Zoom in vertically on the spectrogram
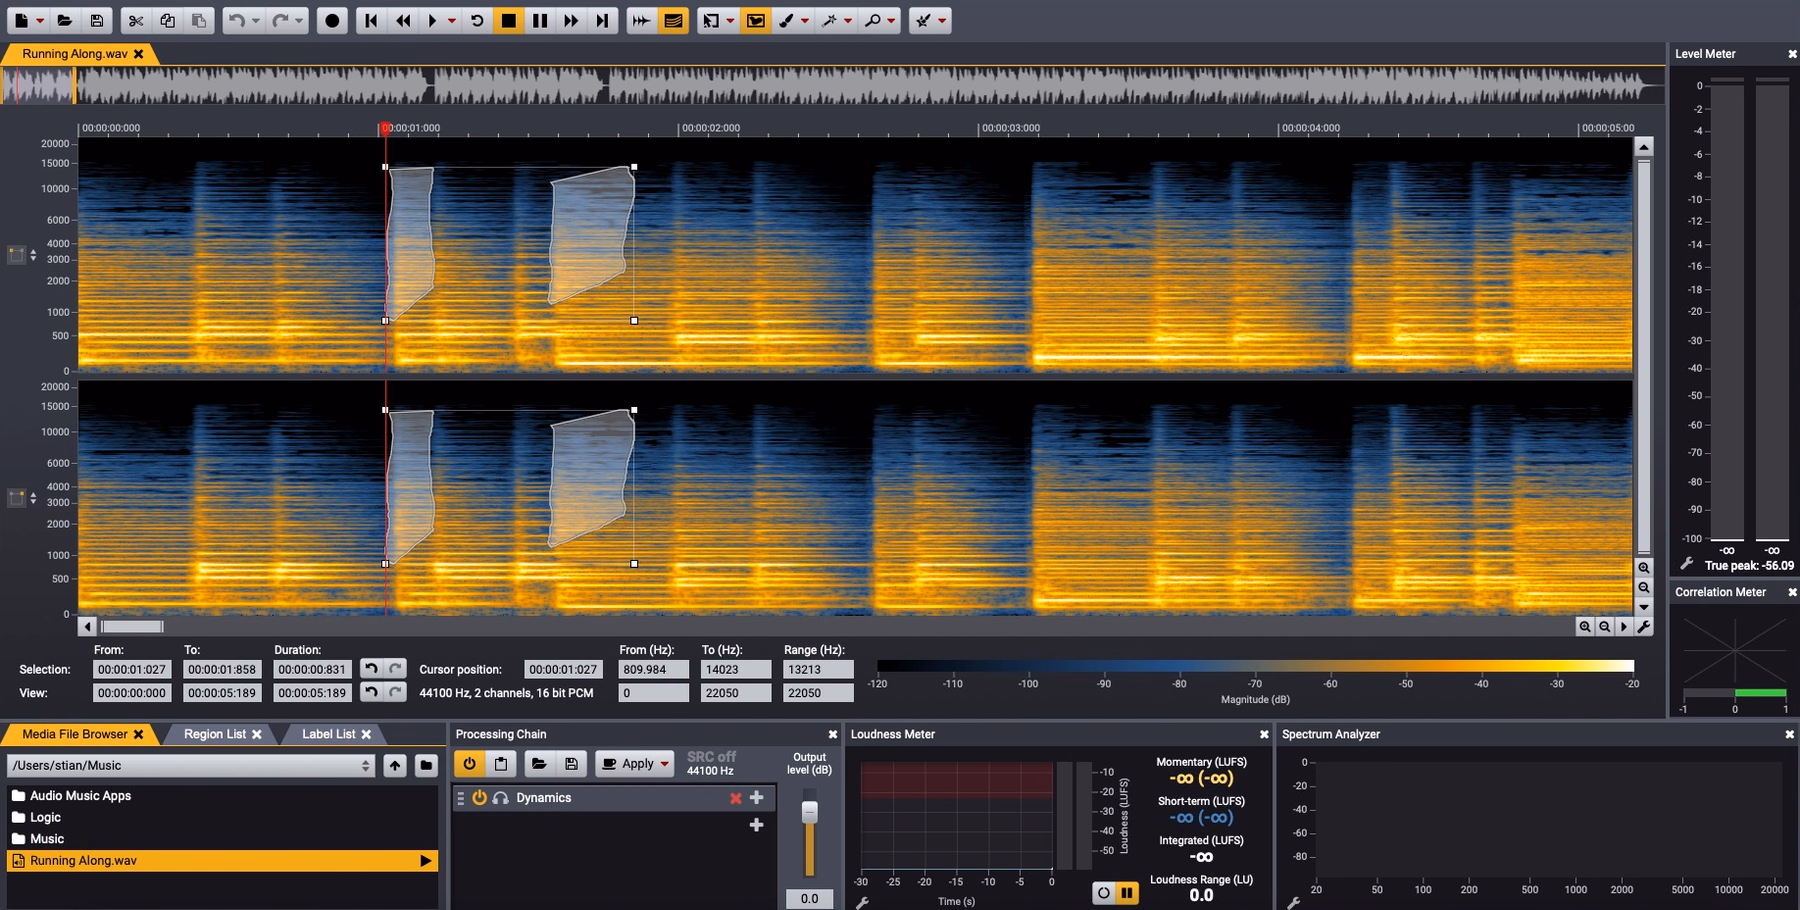This screenshot has width=1800, height=910. 1643,568
